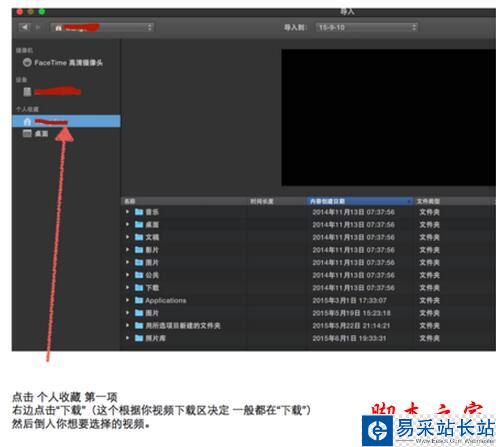Click the 文件夹 type cell in the 照片库 row
Viewport: 496px width, 447px height.
coord(429,338)
